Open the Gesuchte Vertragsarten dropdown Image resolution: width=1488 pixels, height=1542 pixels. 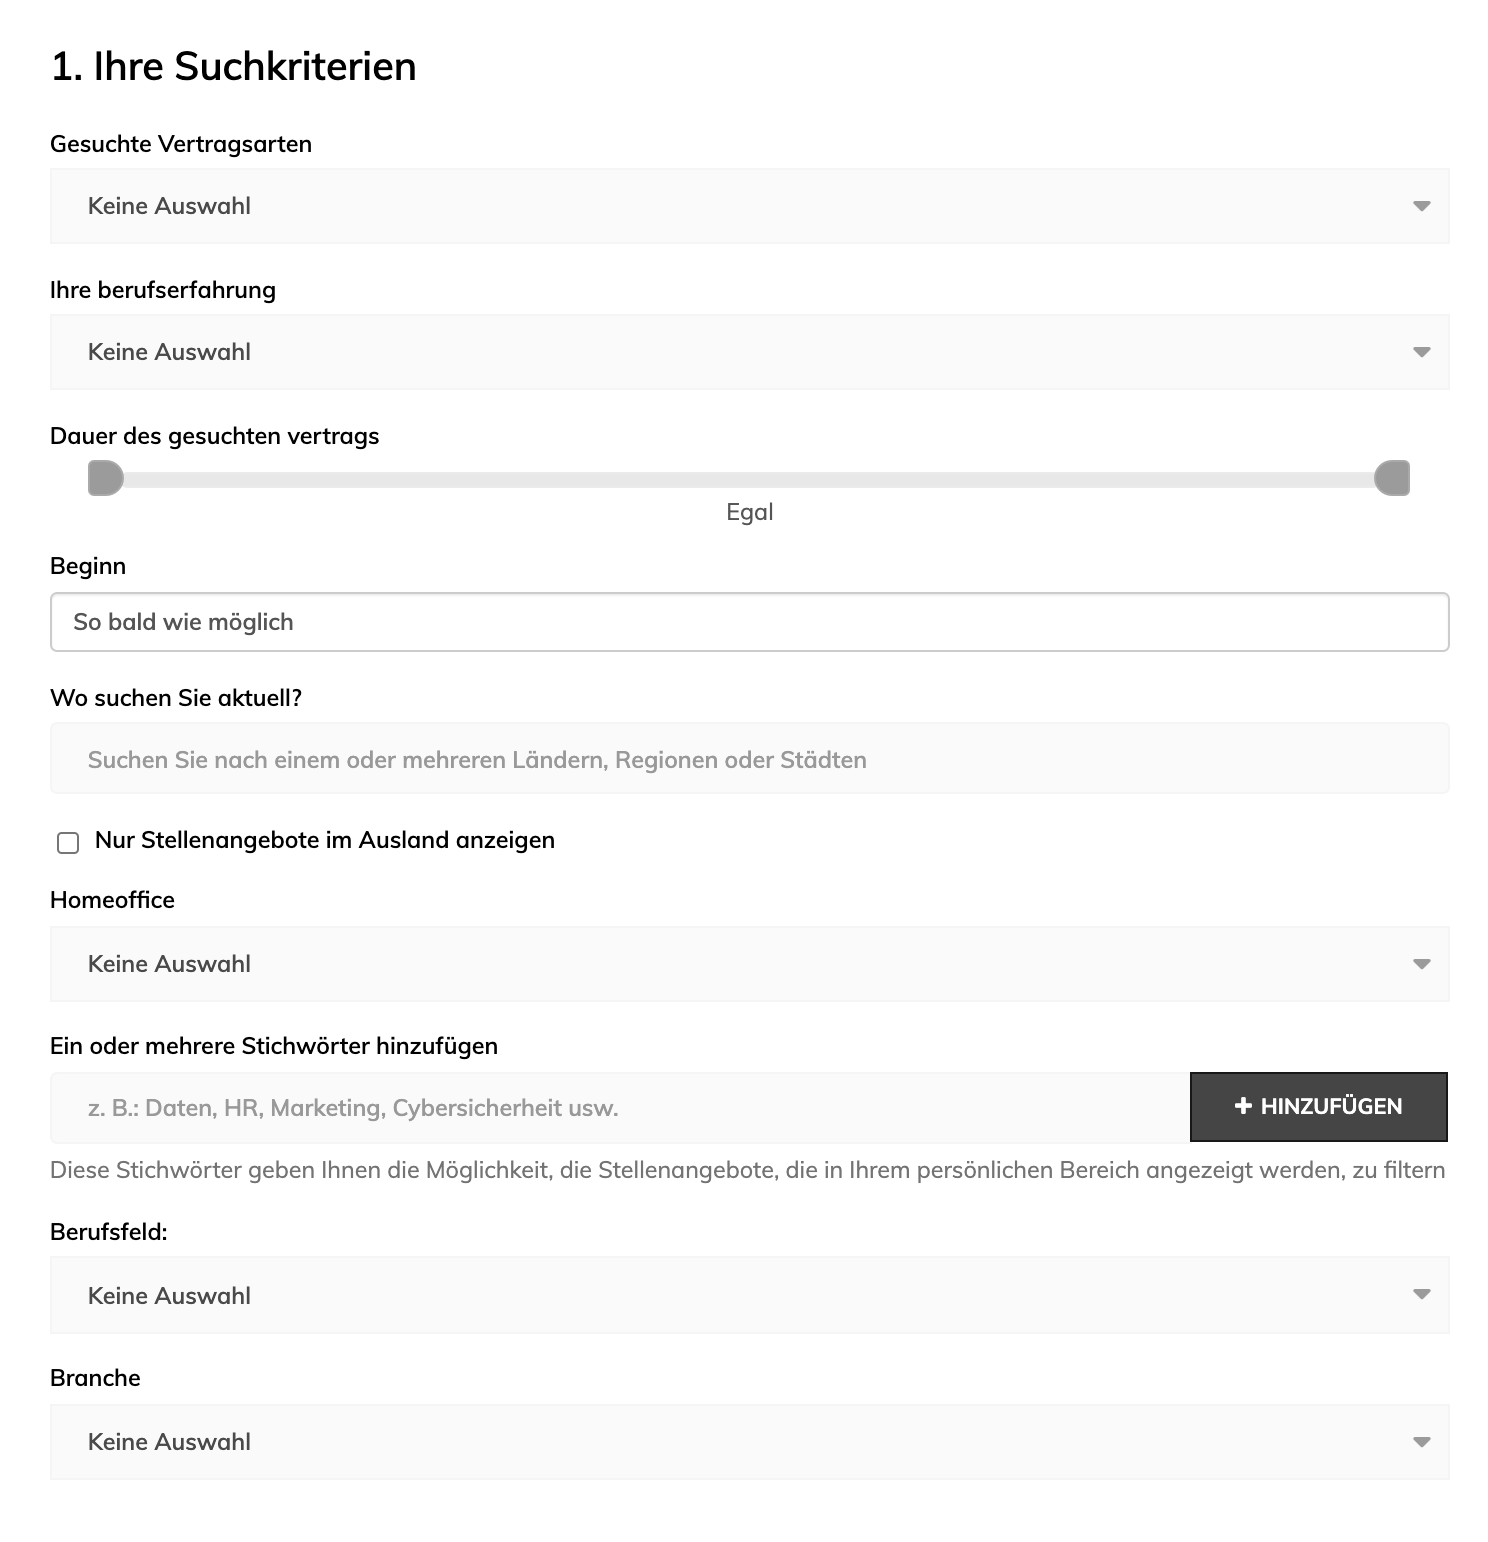click(x=749, y=206)
